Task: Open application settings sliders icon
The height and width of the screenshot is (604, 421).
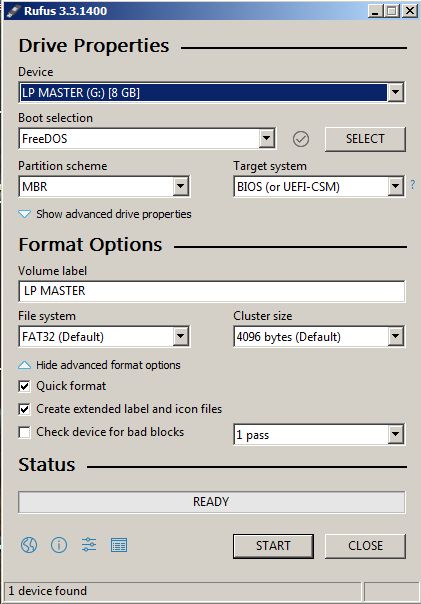Action: (x=89, y=545)
